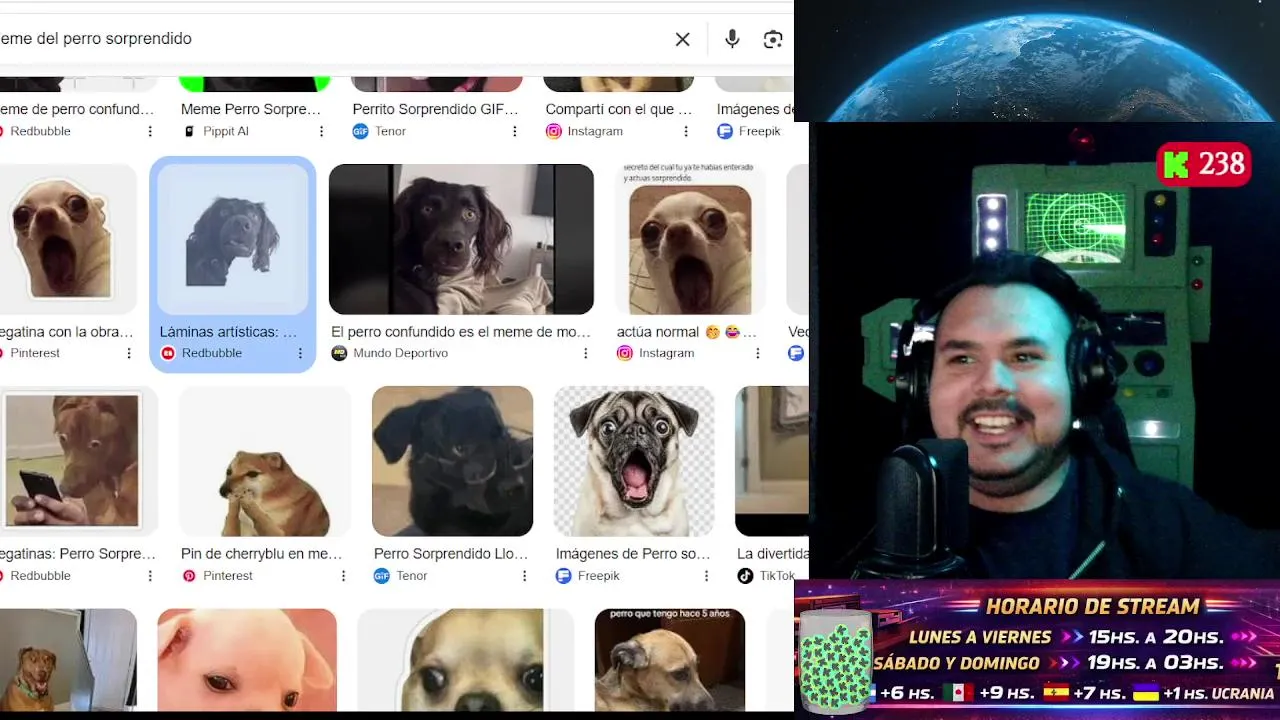Click the Instagram icon under 'Compartí con el que'
Image resolution: width=1280 pixels, height=720 pixels.
[x=553, y=131]
